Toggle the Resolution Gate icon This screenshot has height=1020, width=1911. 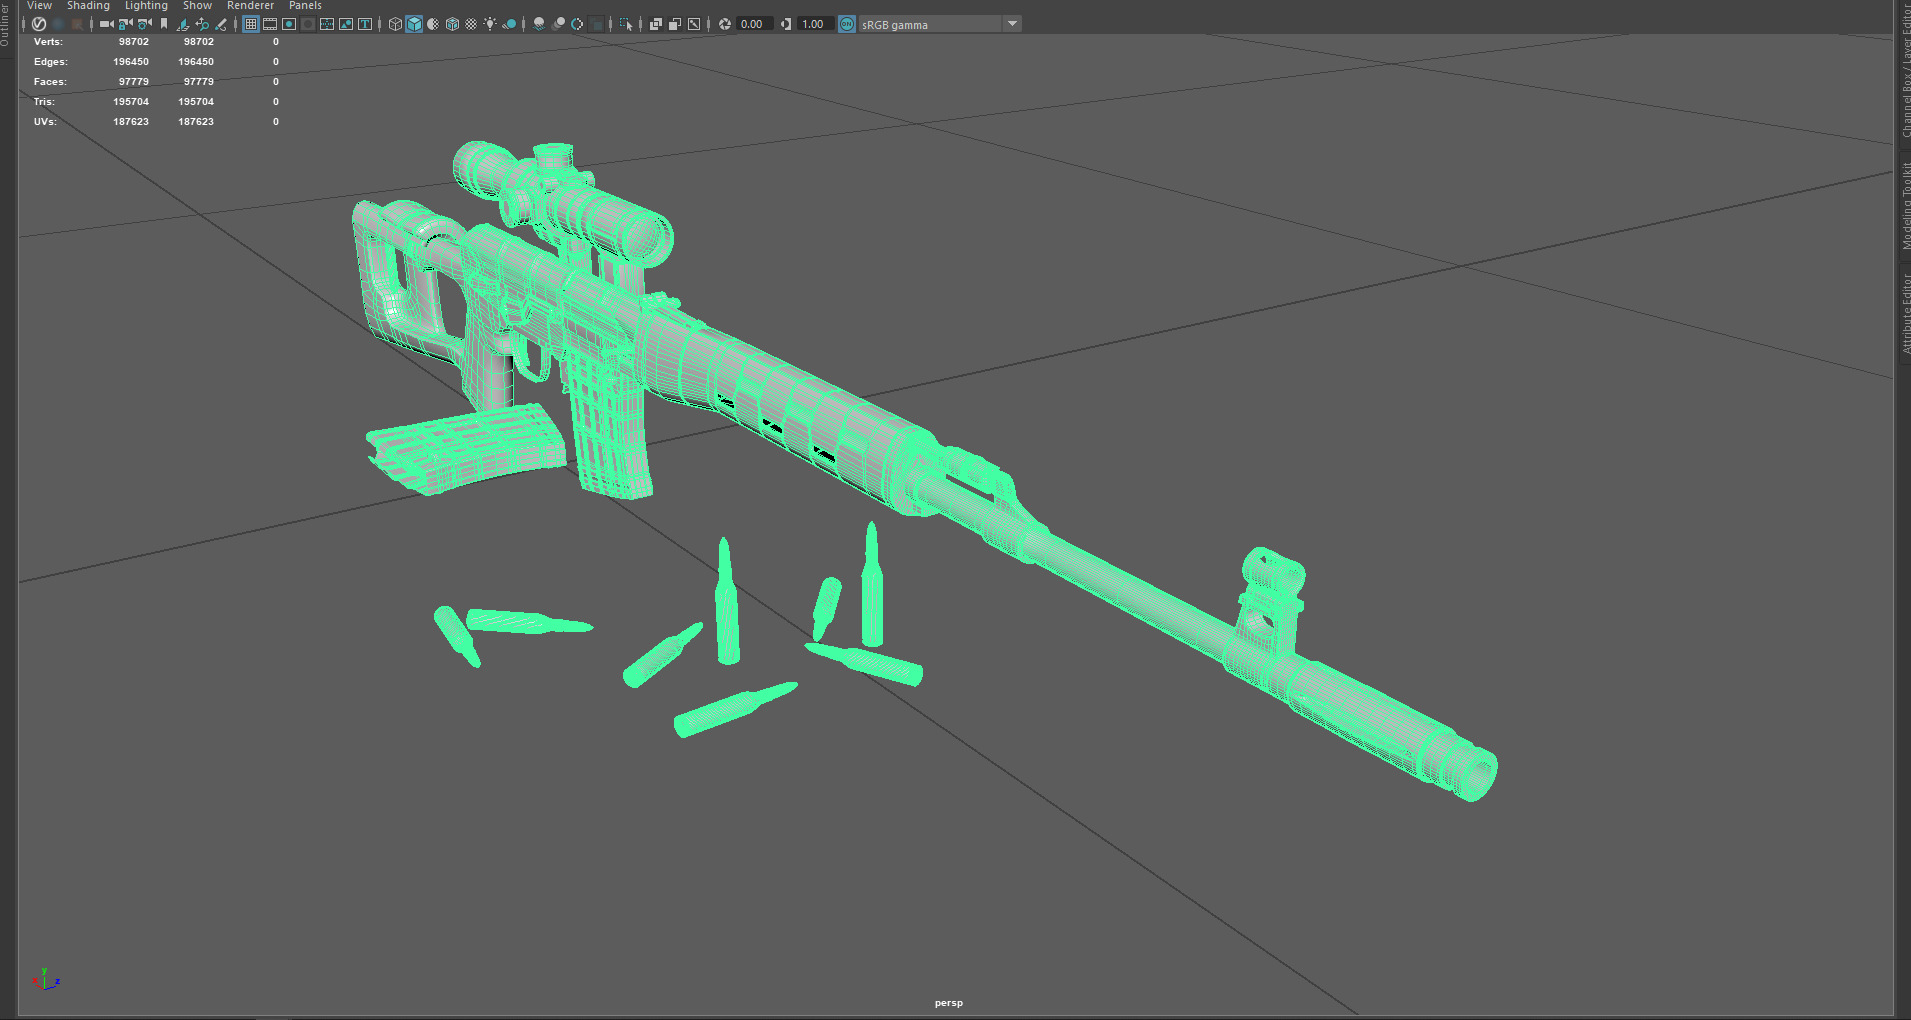[289, 24]
